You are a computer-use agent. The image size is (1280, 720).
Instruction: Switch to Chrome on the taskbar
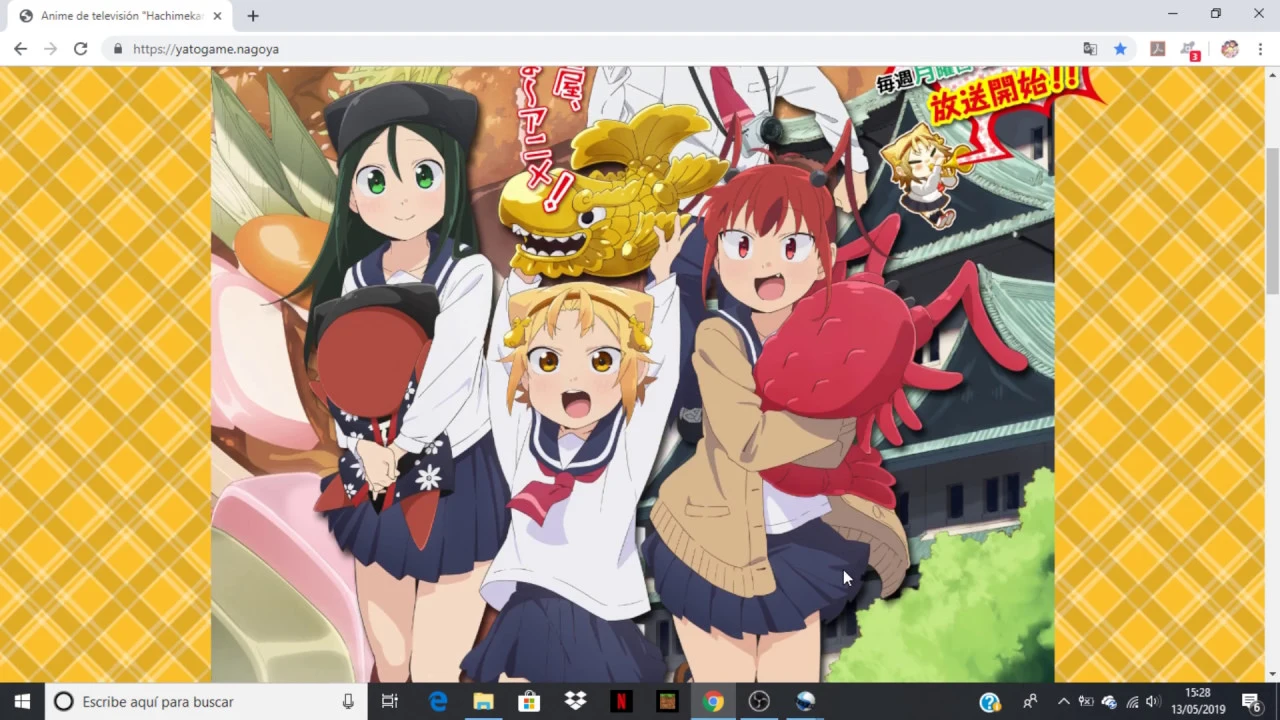713,702
